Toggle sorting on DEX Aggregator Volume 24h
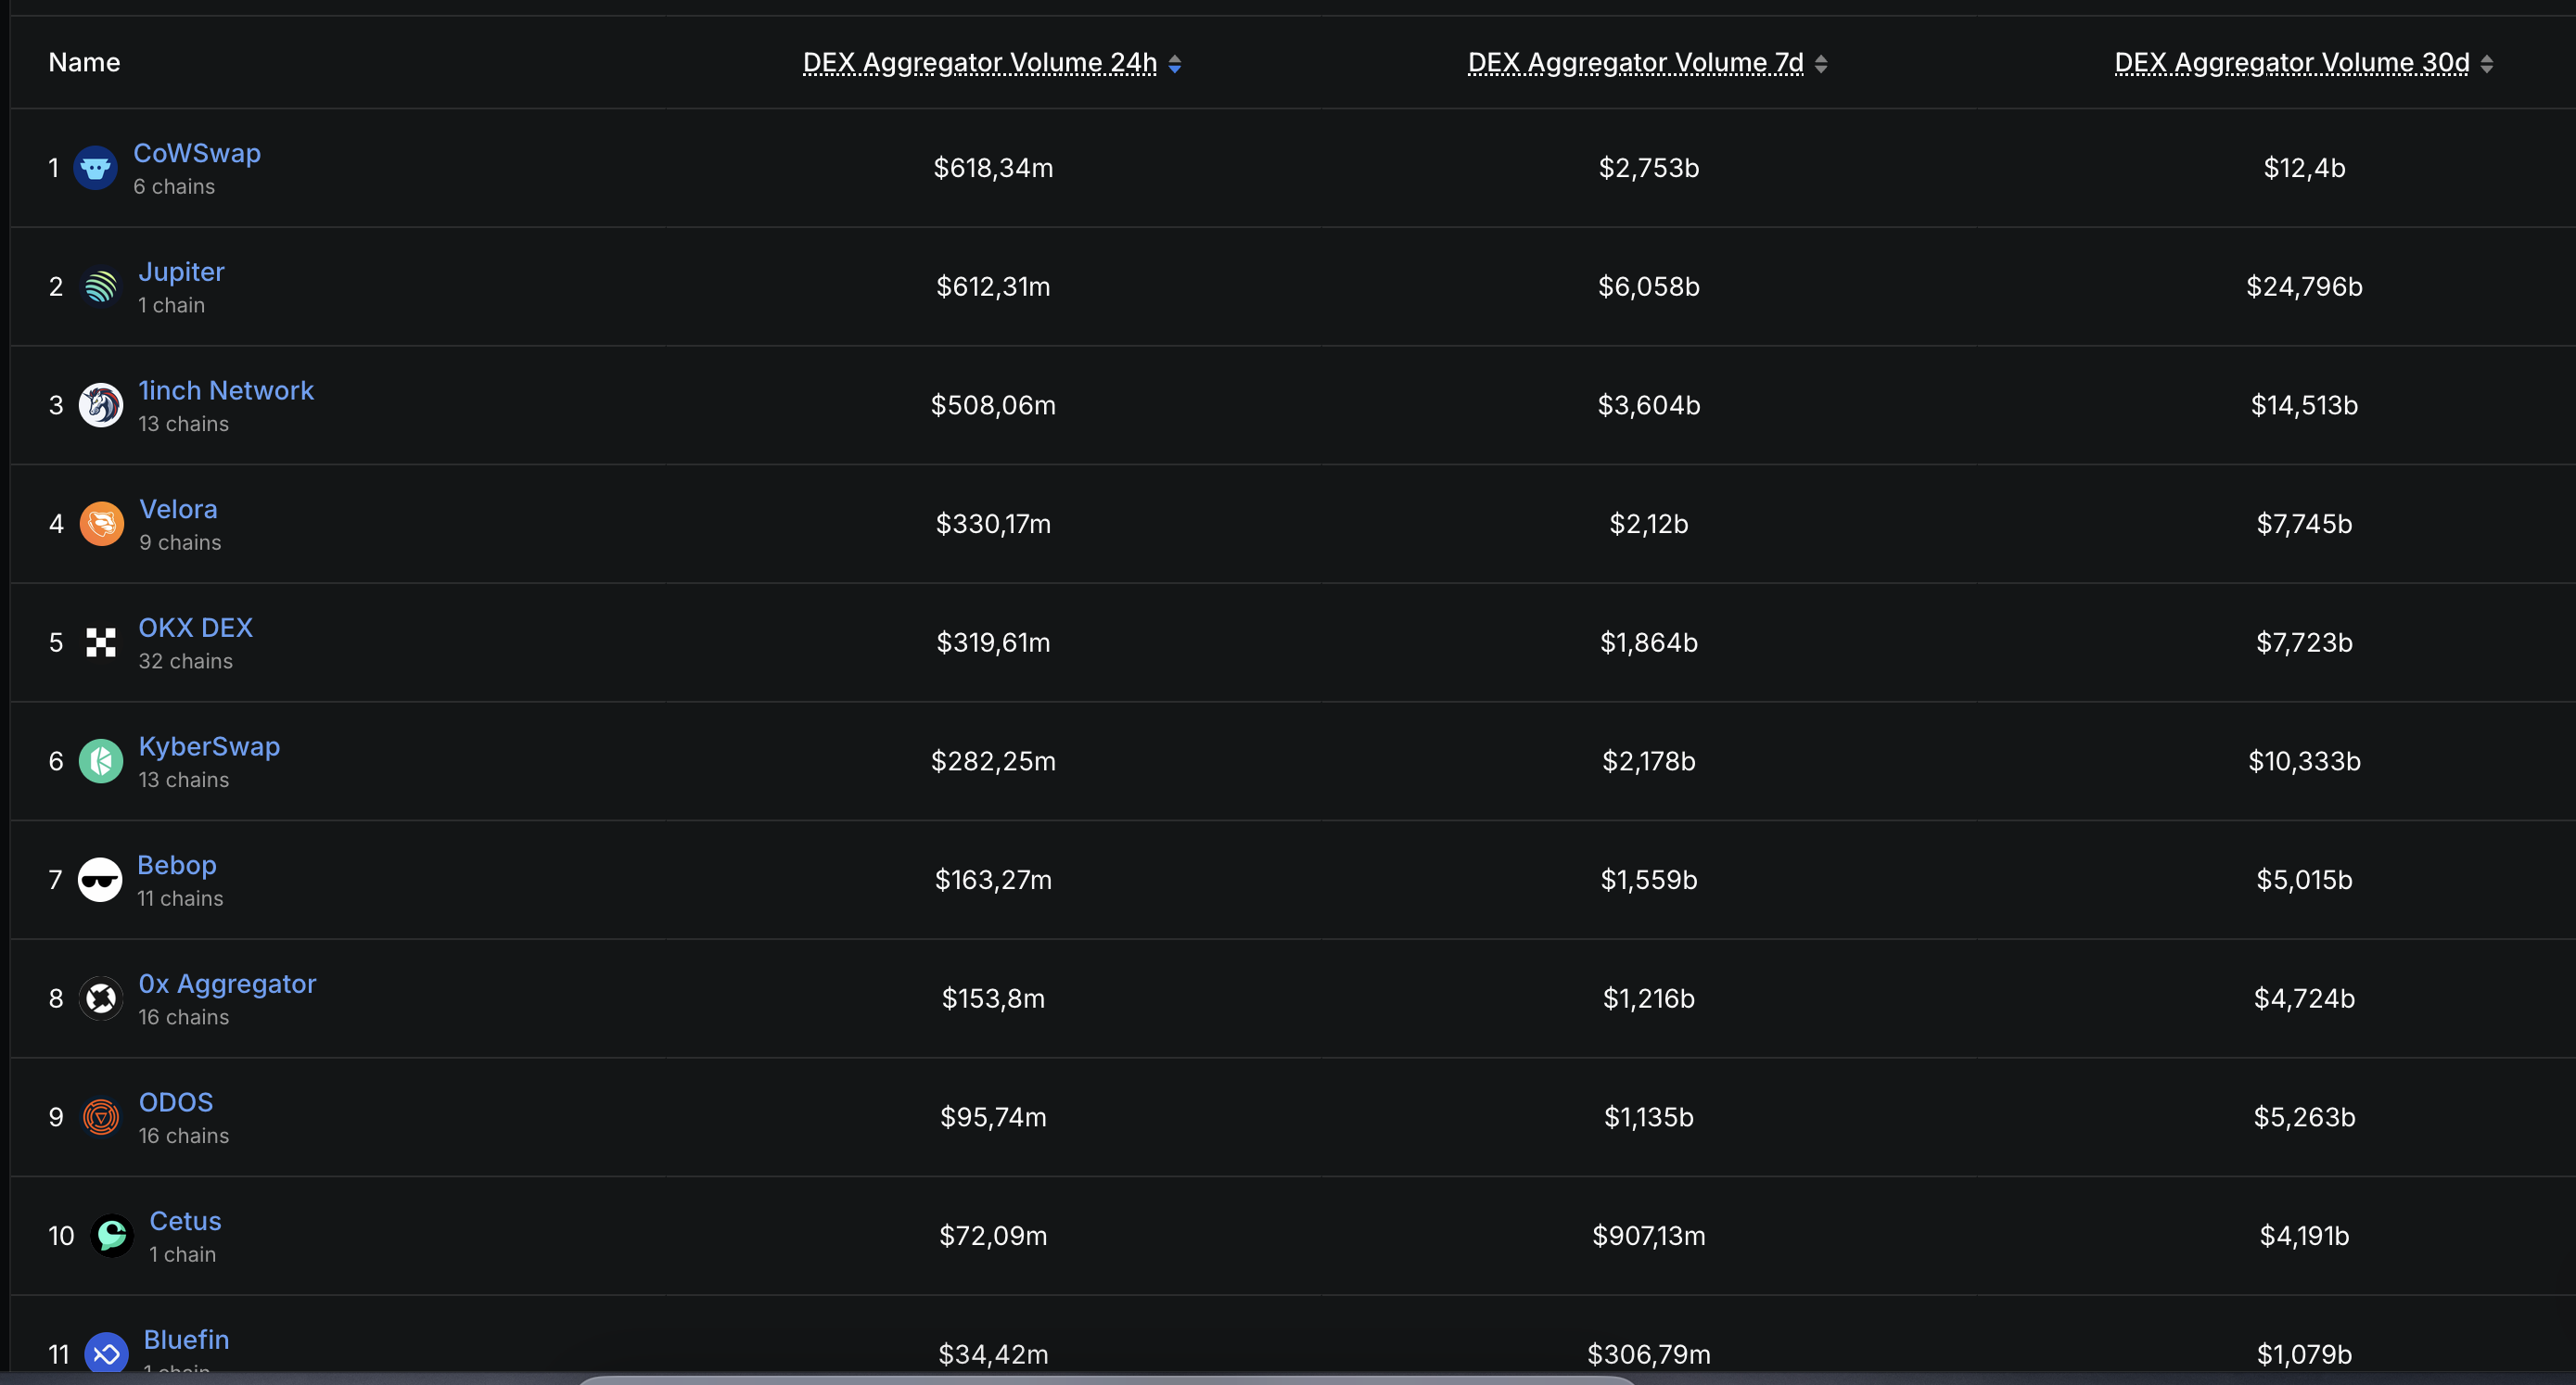 pos(980,62)
